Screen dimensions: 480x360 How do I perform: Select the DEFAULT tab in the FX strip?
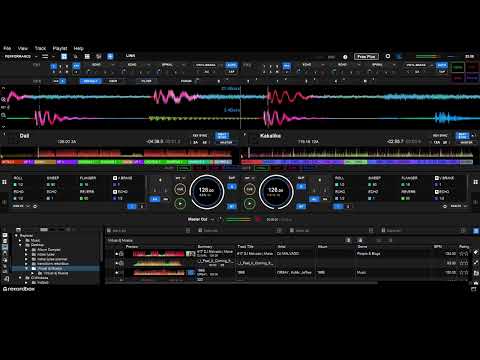[91, 81]
